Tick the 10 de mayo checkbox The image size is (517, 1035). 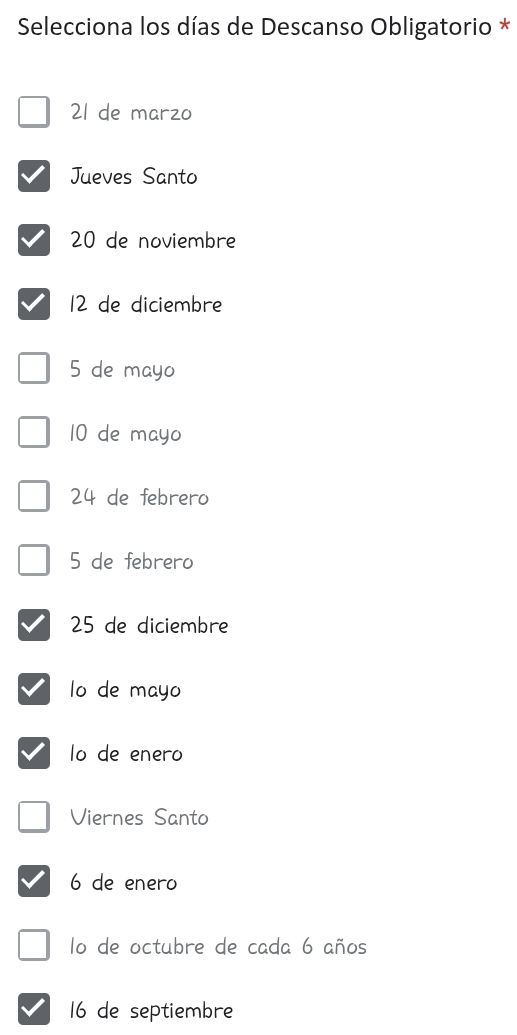point(34,432)
